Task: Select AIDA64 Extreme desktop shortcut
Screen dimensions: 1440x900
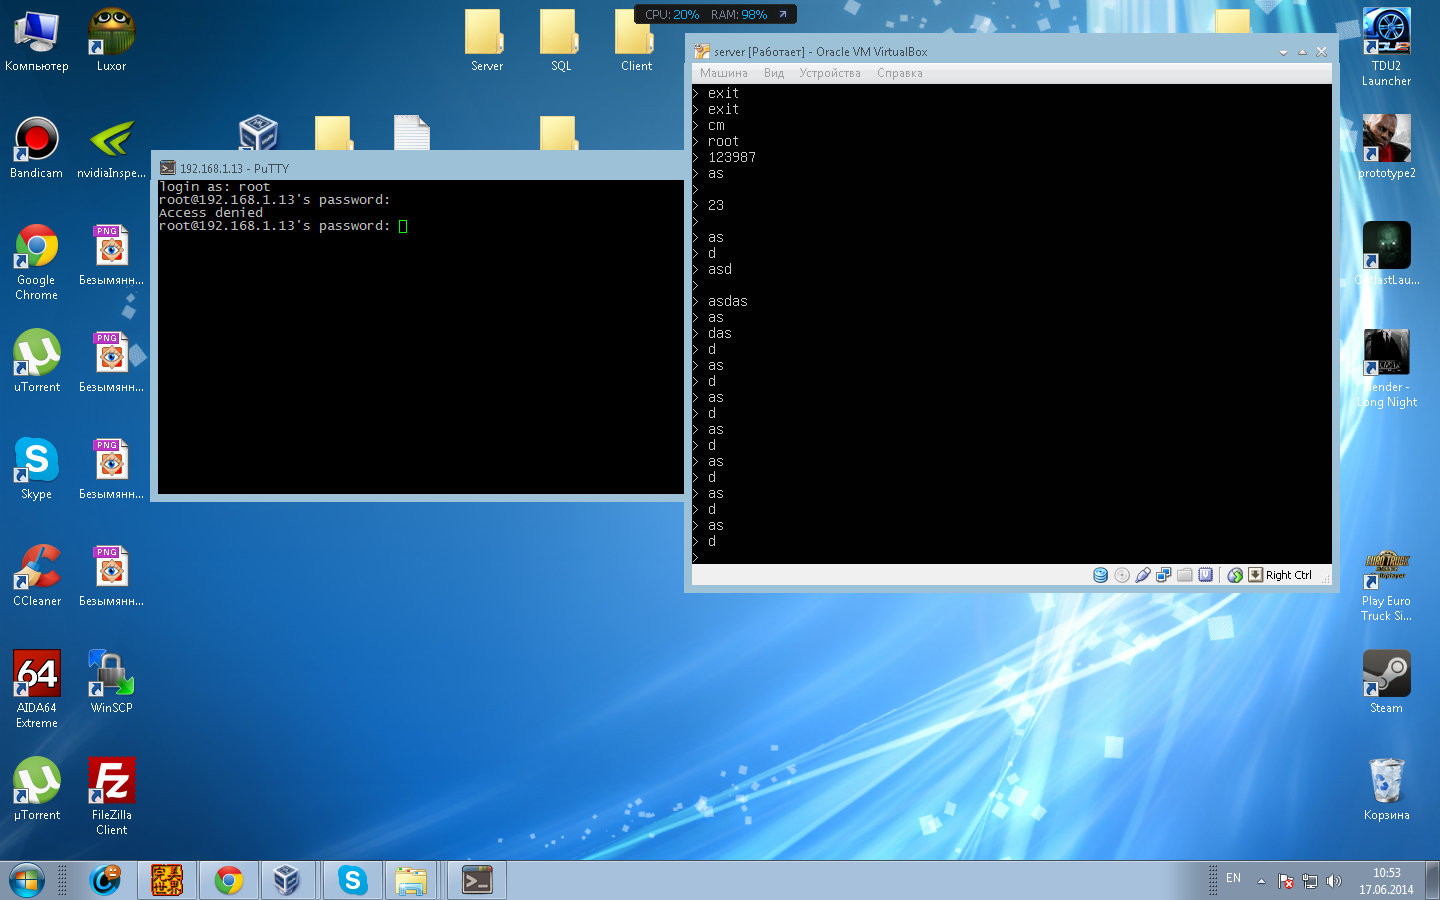Action: [x=37, y=689]
